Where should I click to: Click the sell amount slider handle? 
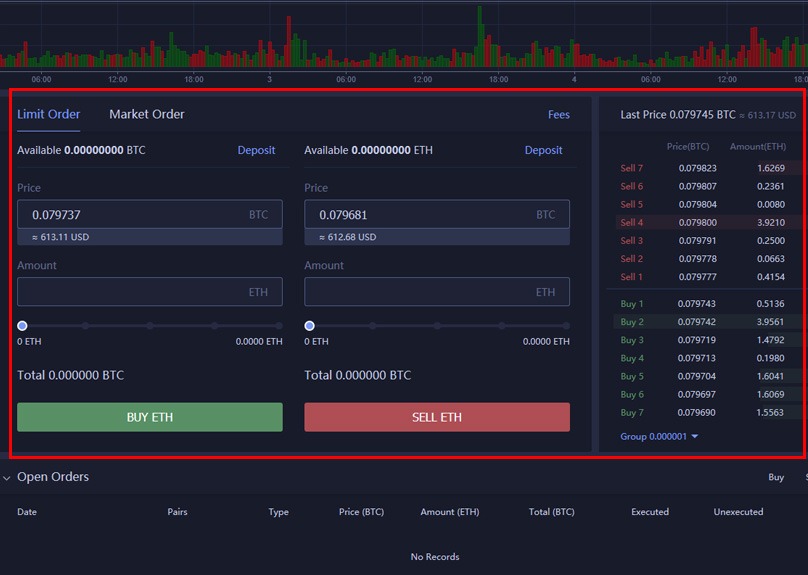click(x=309, y=326)
